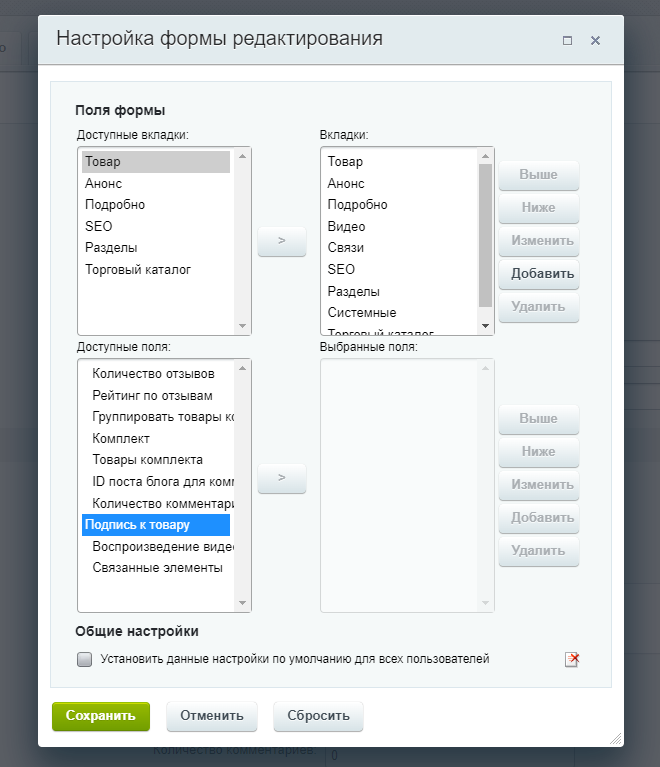Move available tab right with upper arrow button
Screen dimensions: 660x767
[x=281, y=241]
